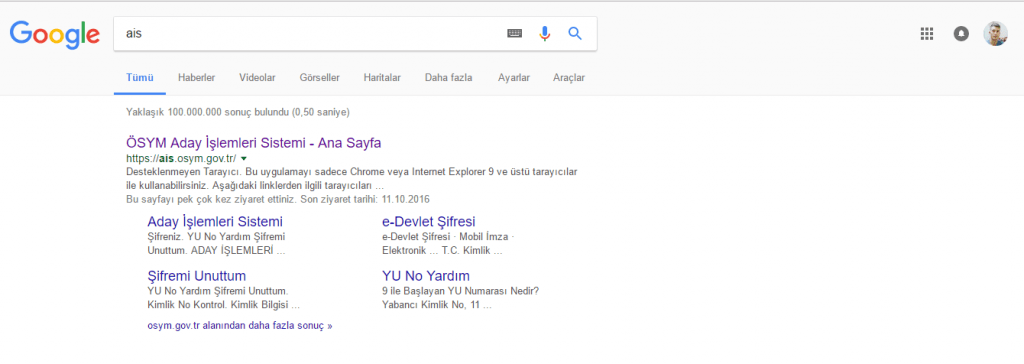This screenshot has width=1024, height=364.
Task: Expand the green arrow beside ais.osym.gov.tr
Action: tap(244, 159)
